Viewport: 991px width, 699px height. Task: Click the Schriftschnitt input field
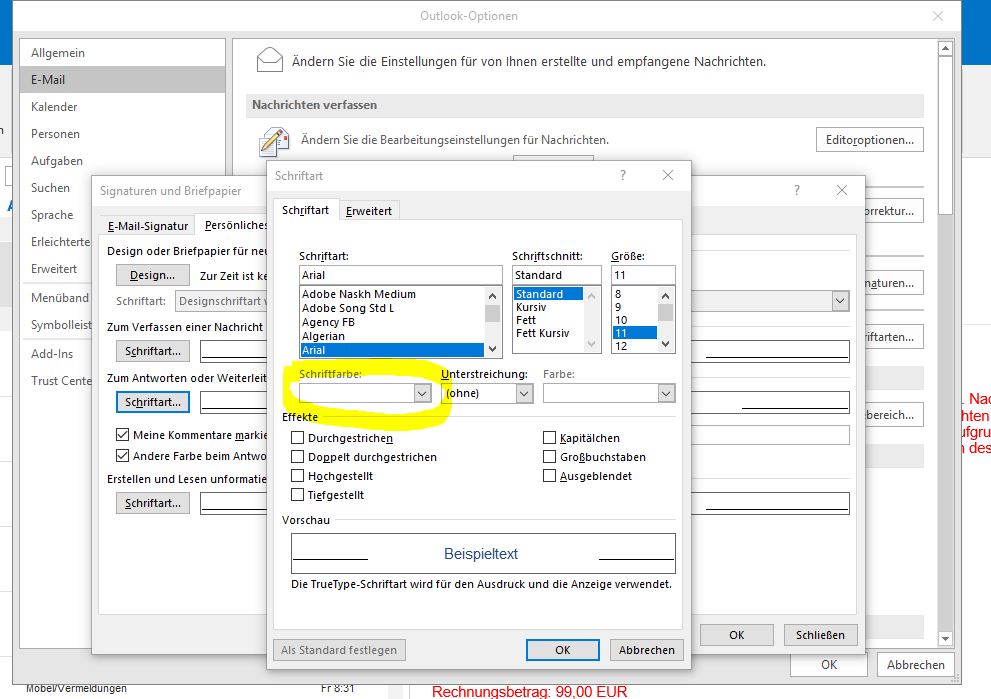[x=556, y=275]
